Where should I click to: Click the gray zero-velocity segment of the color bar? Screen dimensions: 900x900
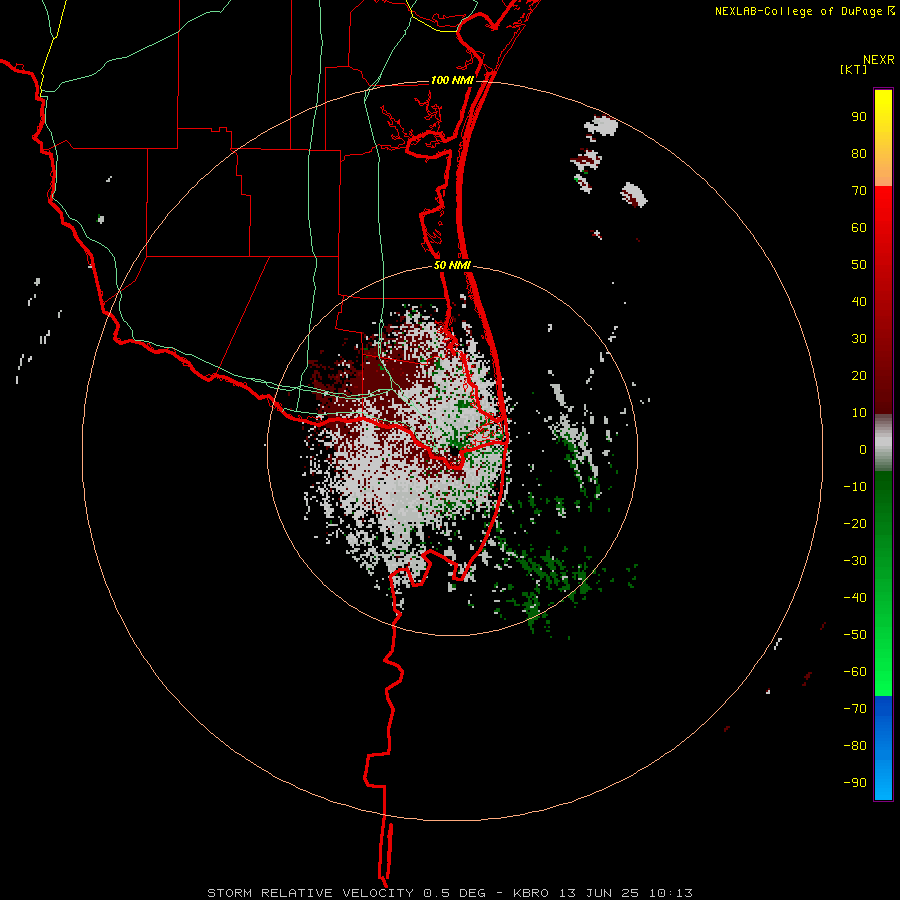click(x=883, y=443)
